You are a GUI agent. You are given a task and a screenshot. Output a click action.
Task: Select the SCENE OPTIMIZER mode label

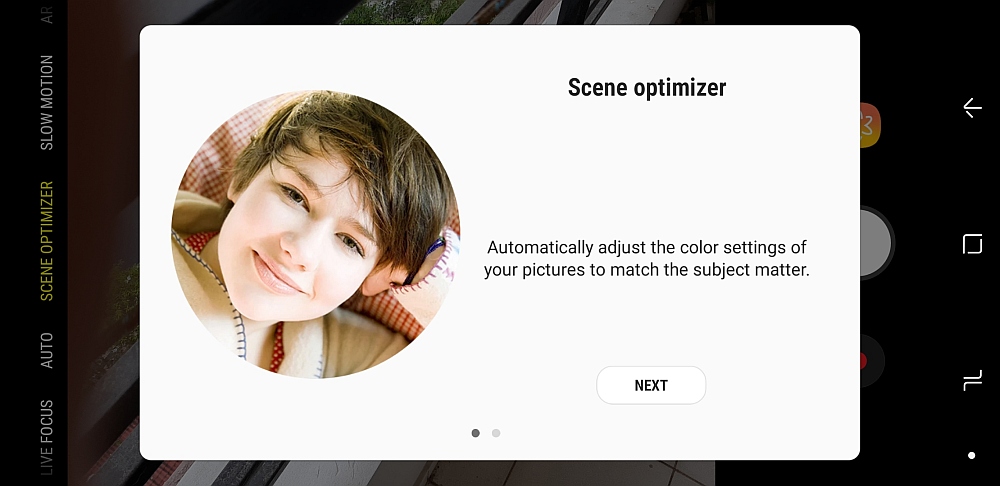point(47,241)
